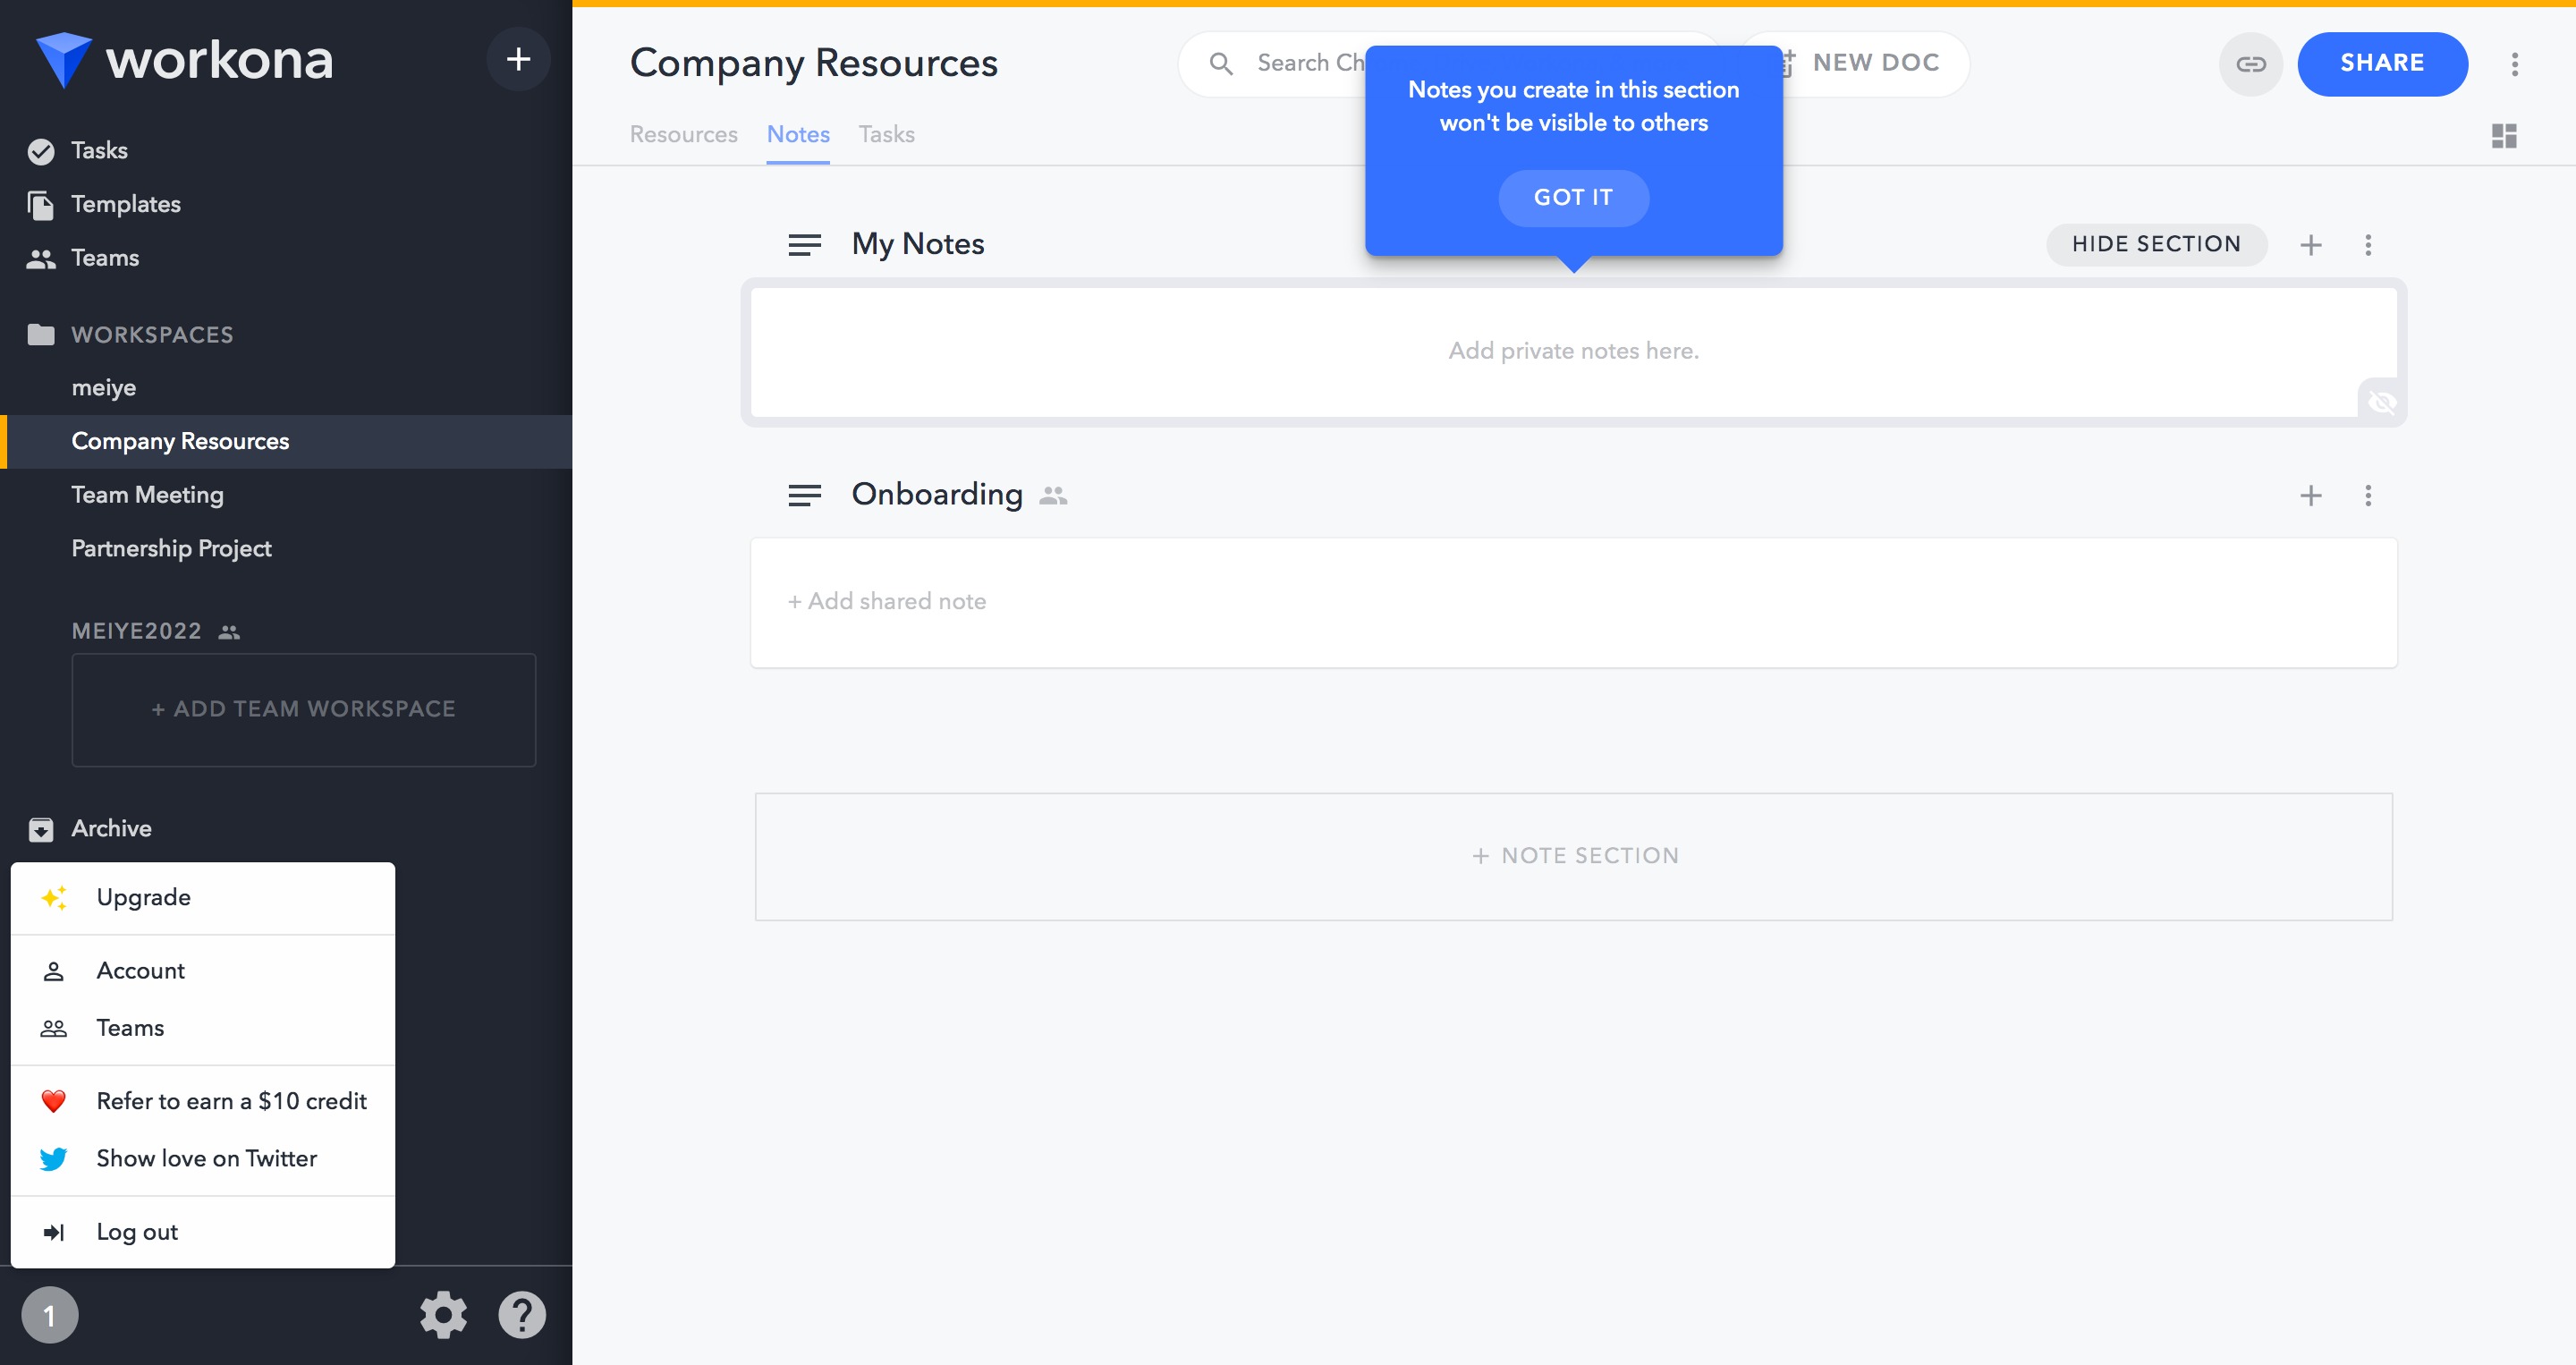
Task: Click the Templates document icon in sidebar
Action: [x=41, y=205]
